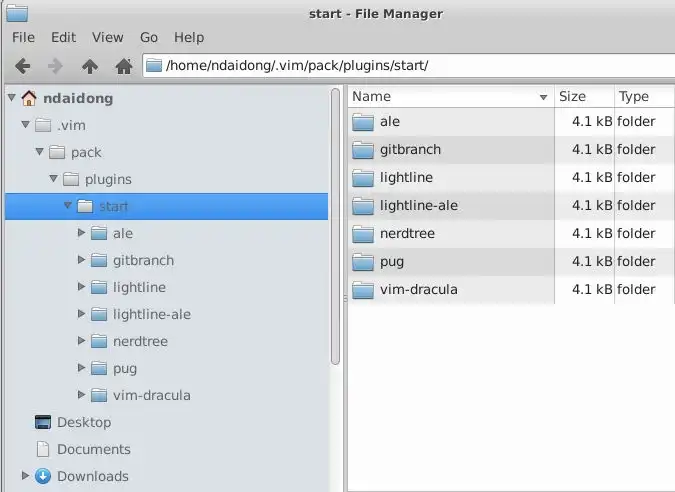The image size is (675, 492).
Task: Click the location path input field
Action: tap(400, 66)
